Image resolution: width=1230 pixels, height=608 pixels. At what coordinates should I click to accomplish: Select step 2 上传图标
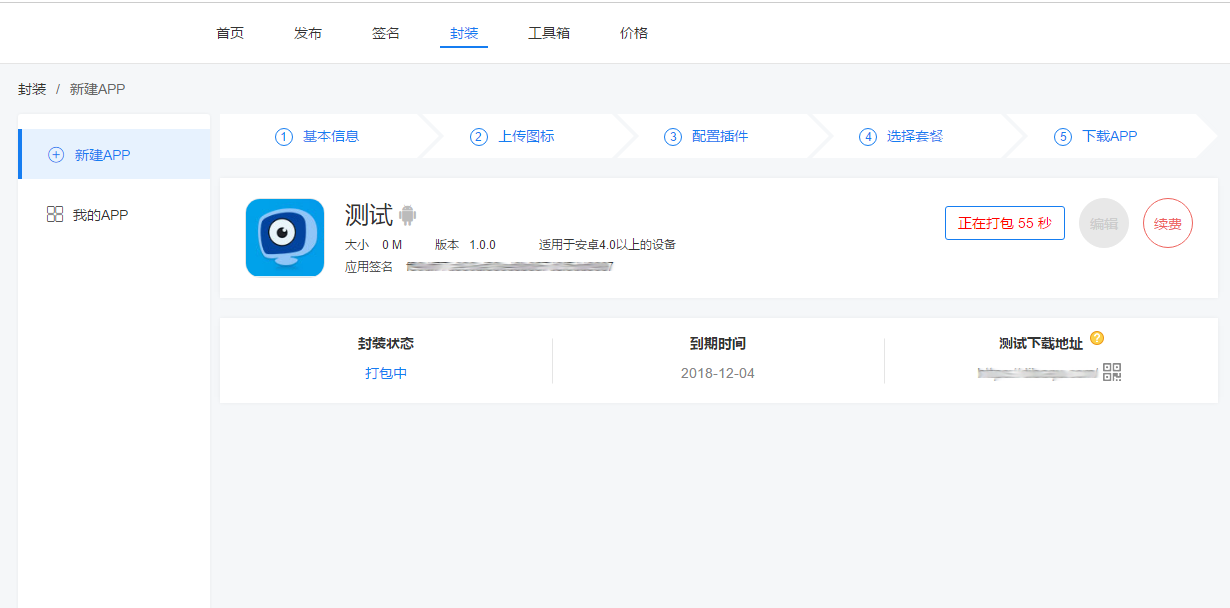coord(513,137)
